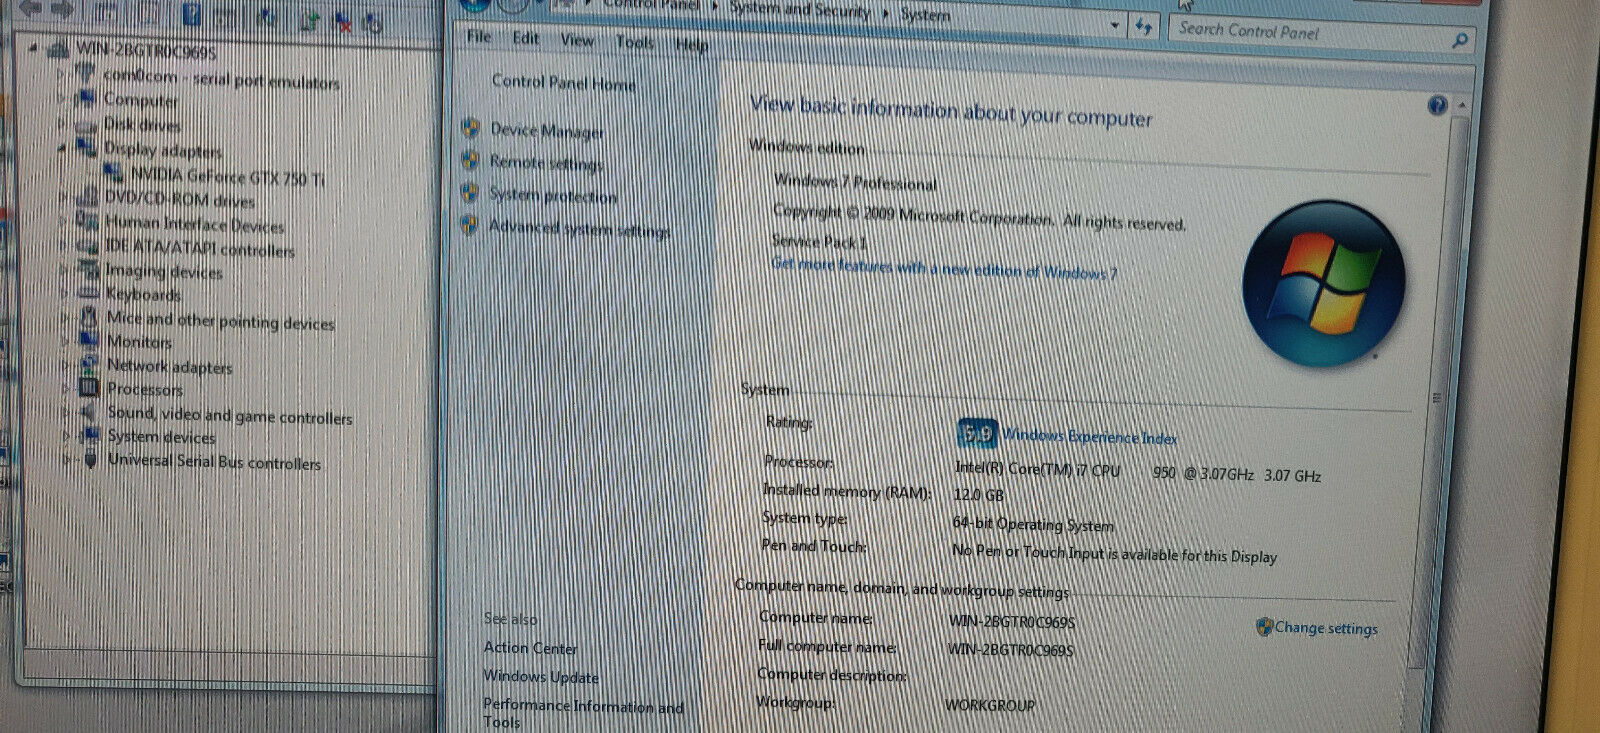Open Device Manager link in Control Panel sidebar
The width and height of the screenshot is (1600, 733).
546,130
